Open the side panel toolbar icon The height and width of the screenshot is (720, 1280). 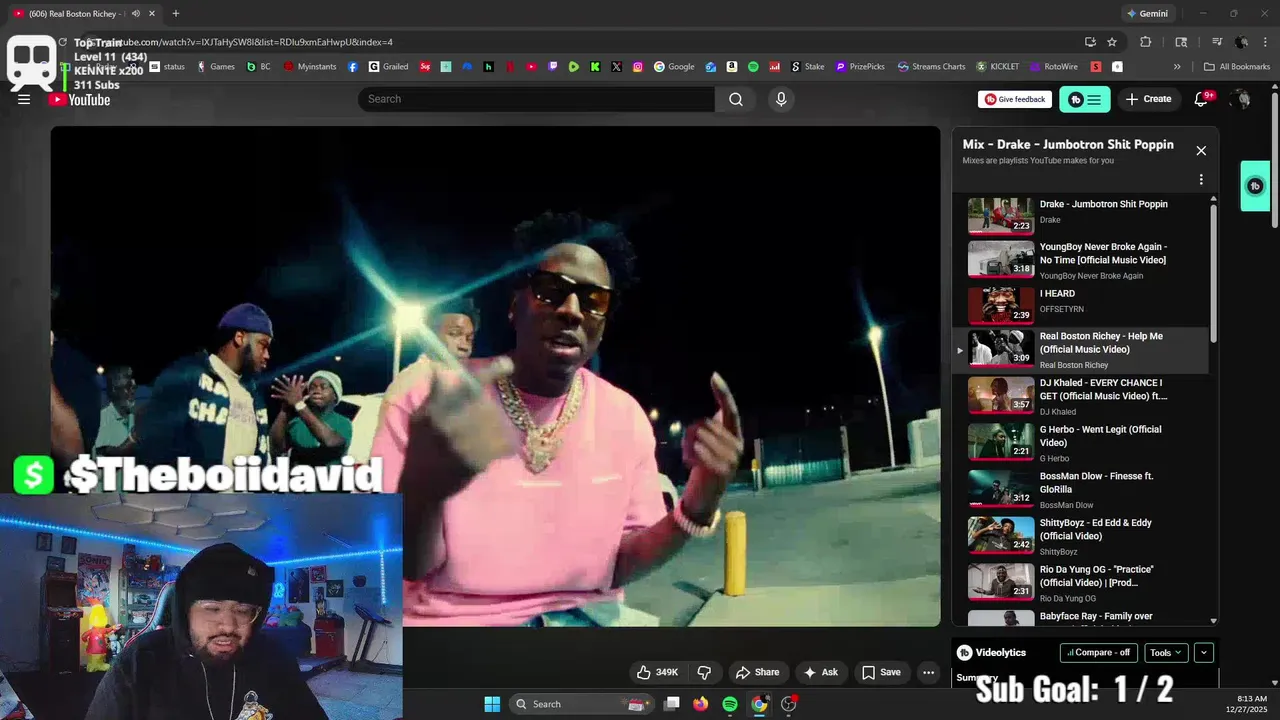tap(1181, 42)
